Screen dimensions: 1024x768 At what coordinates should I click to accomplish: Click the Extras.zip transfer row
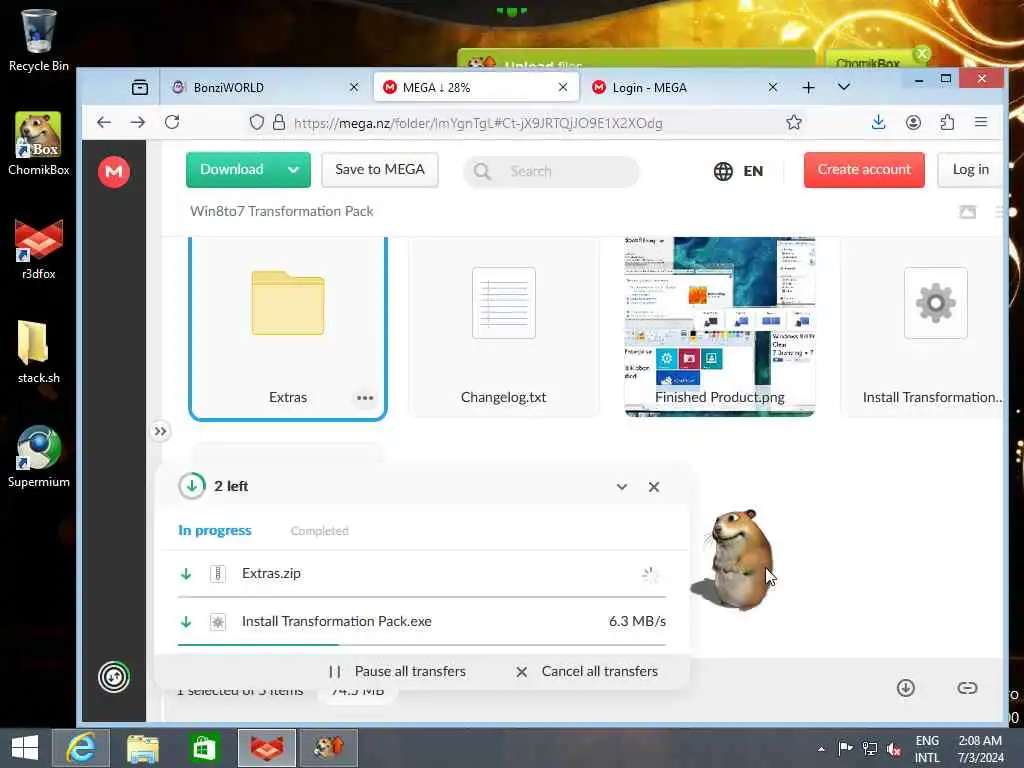pyautogui.click(x=422, y=573)
